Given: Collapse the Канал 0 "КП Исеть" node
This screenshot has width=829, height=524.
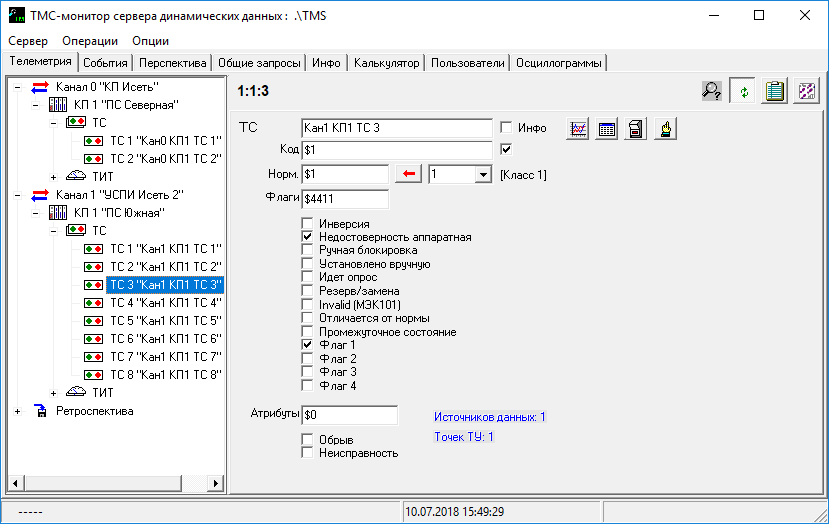Looking at the screenshot, I should [18, 88].
